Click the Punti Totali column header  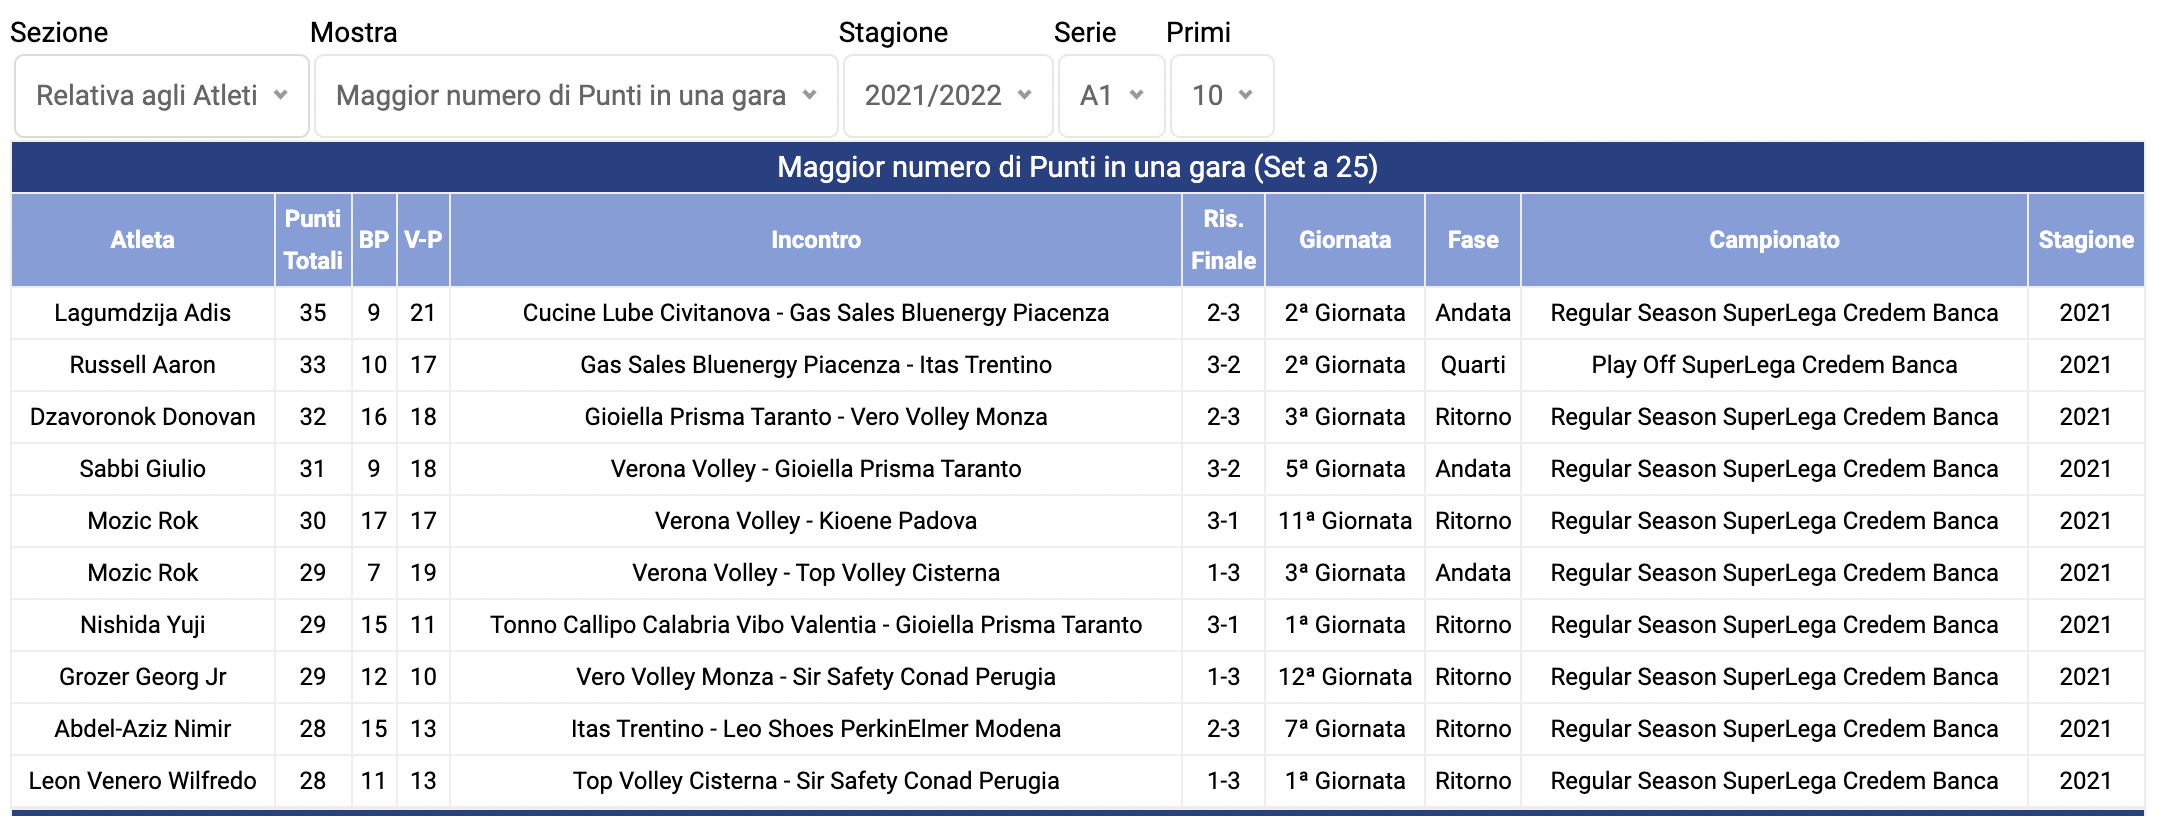point(313,240)
